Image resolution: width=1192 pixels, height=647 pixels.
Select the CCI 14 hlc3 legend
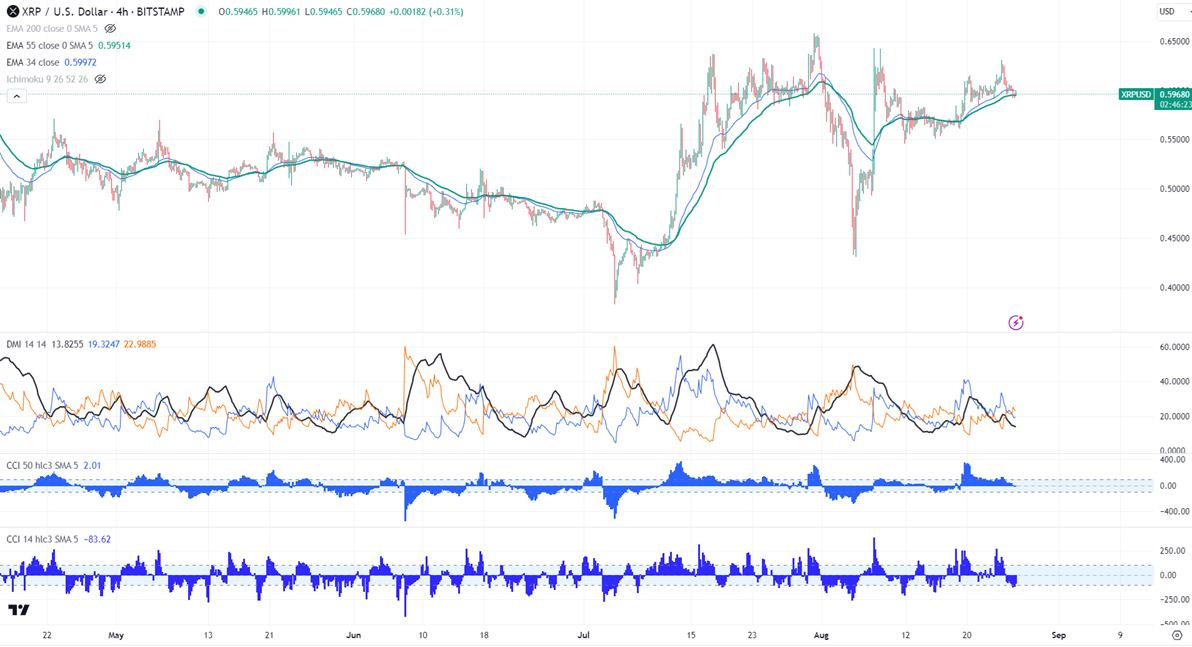[42, 539]
